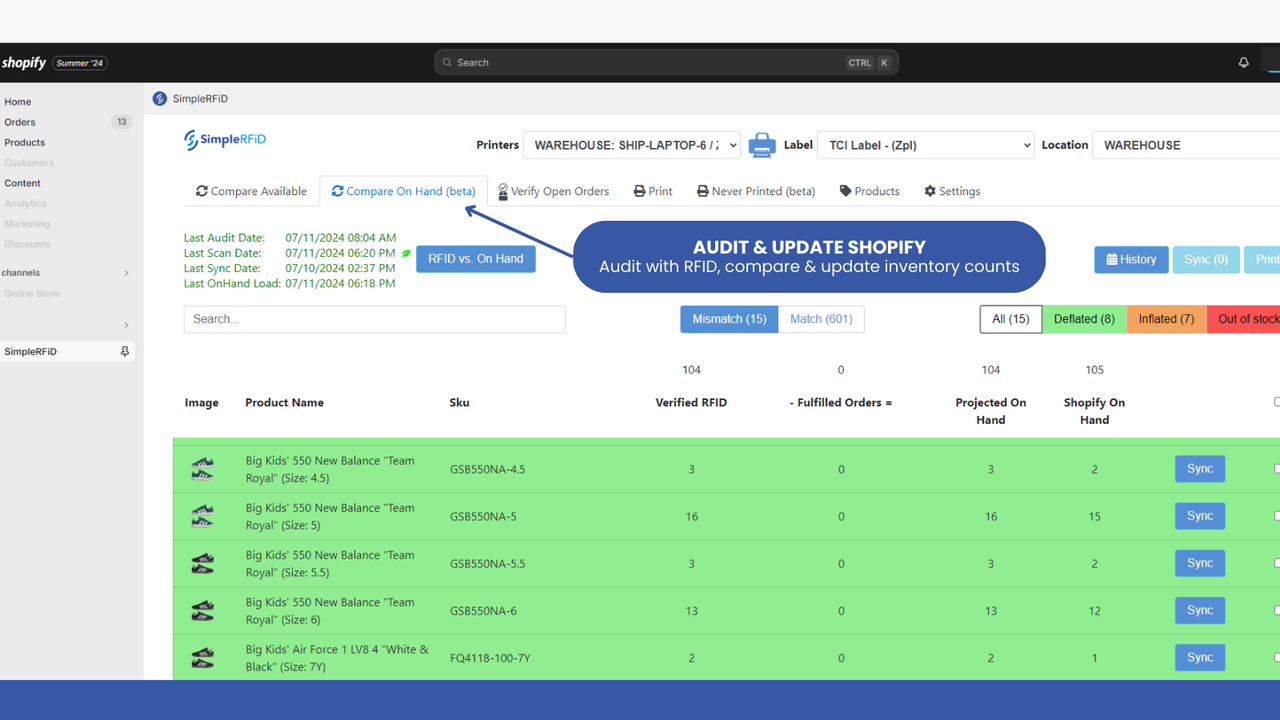Expand the chevron below Online Store

(126, 325)
